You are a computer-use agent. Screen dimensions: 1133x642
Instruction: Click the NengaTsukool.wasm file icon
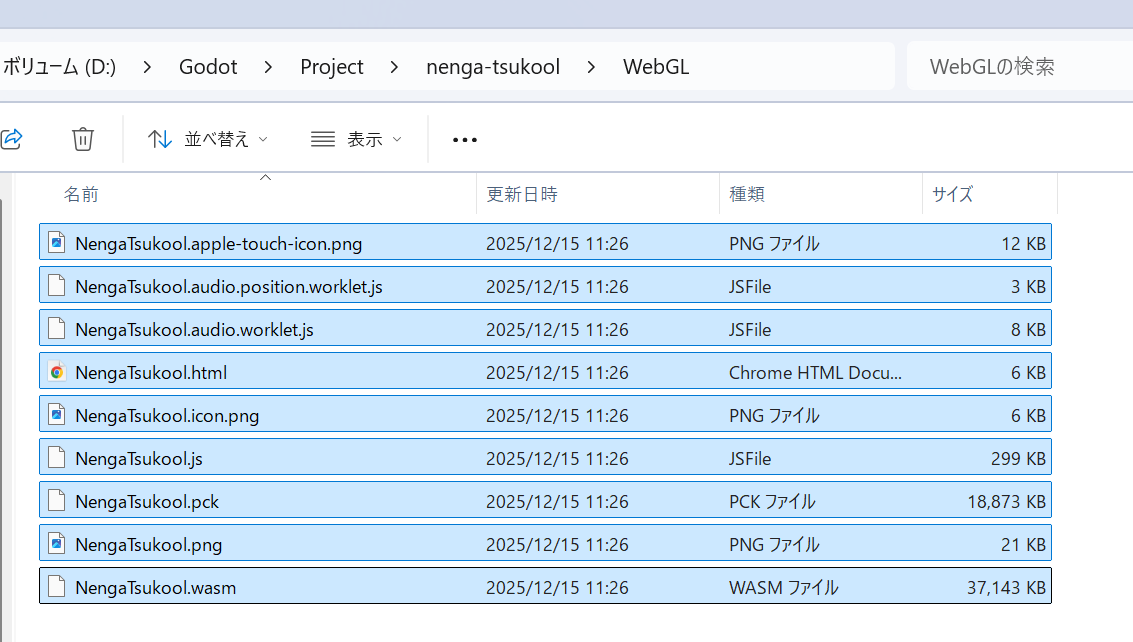pos(57,587)
